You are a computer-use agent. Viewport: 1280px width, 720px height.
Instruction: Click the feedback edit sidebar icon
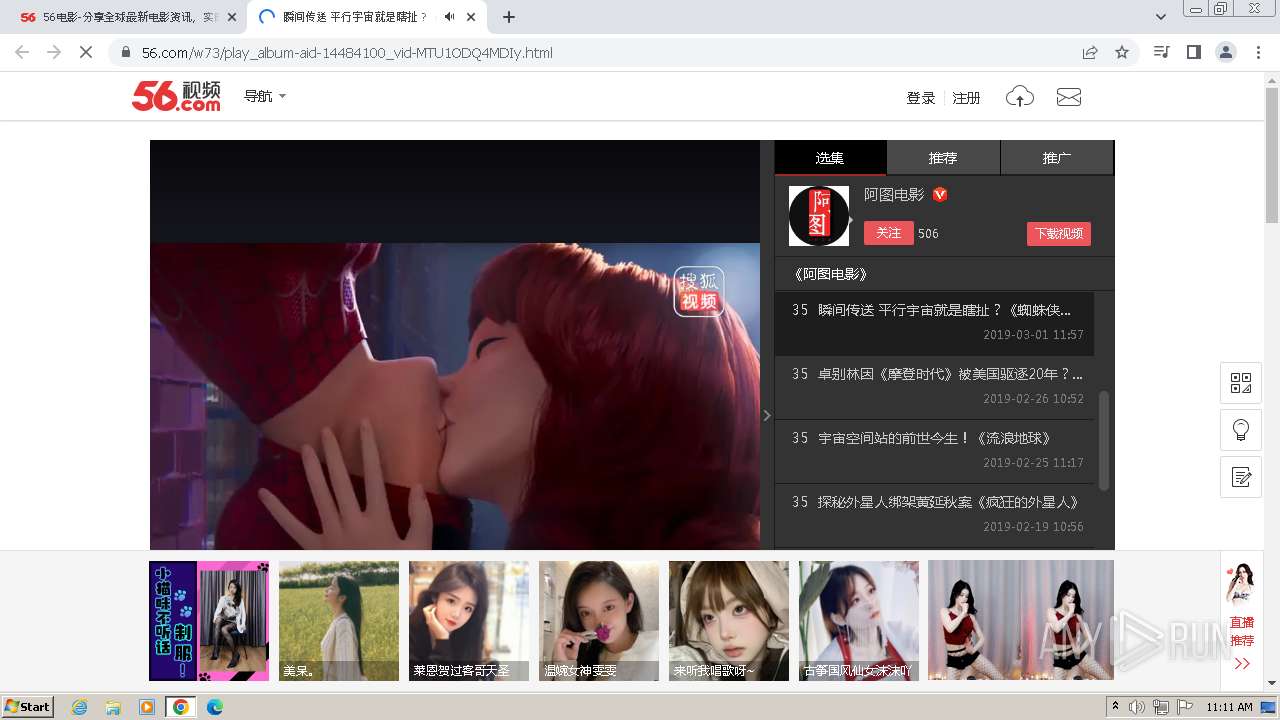(1241, 477)
